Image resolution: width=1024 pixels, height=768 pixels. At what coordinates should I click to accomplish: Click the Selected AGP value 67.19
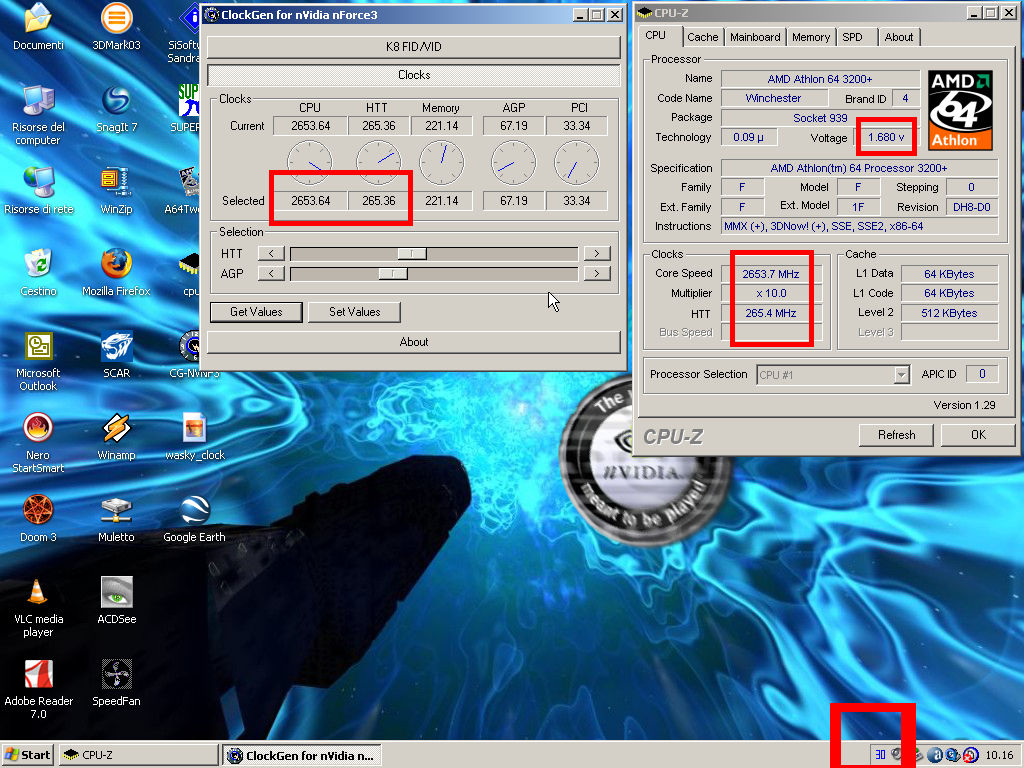point(513,201)
